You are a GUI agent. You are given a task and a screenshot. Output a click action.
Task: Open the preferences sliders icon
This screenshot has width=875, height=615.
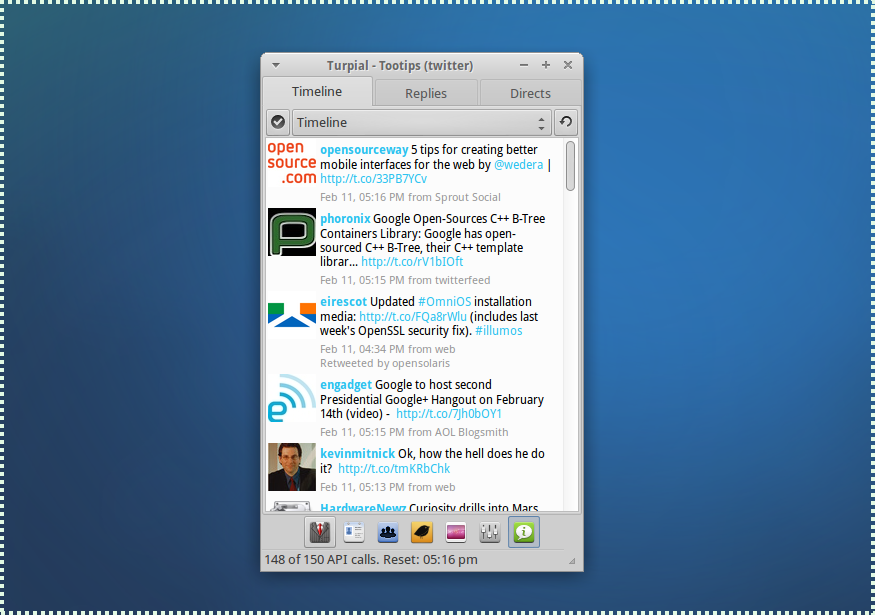pos(489,532)
